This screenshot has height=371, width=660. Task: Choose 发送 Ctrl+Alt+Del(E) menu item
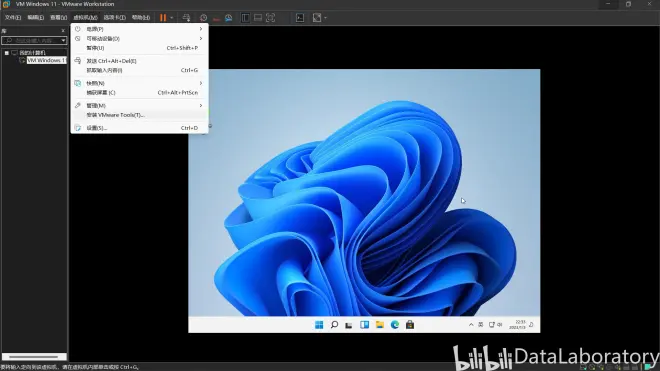coord(139,61)
